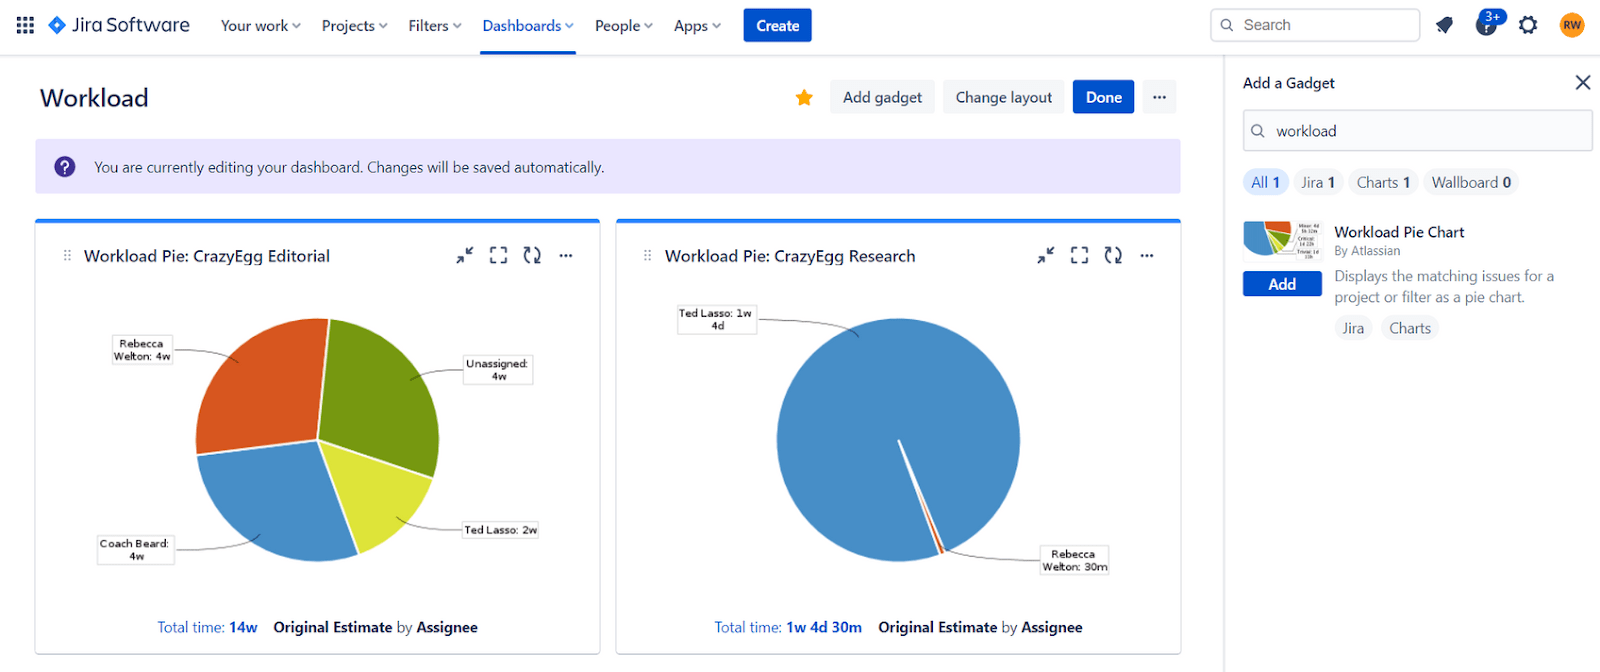Open the Workload Pie Chart title link
Viewport: 1600px width, 672px height.
(1399, 232)
